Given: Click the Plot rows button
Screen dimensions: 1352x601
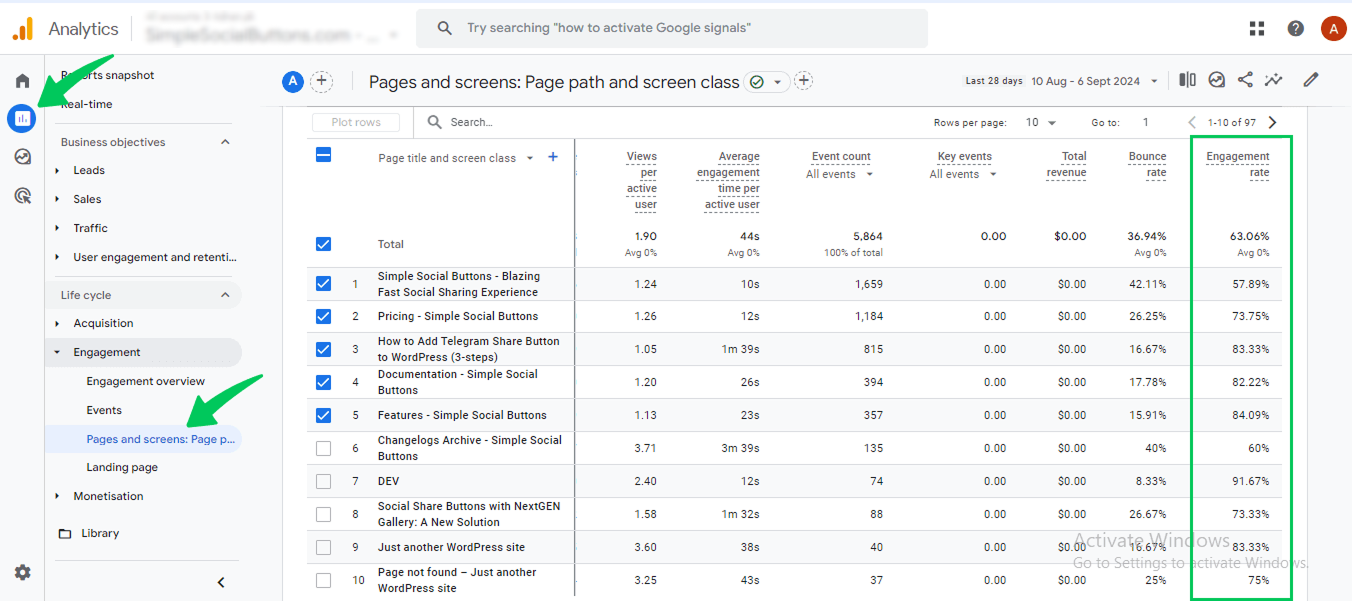Looking at the screenshot, I should point(356,122).
